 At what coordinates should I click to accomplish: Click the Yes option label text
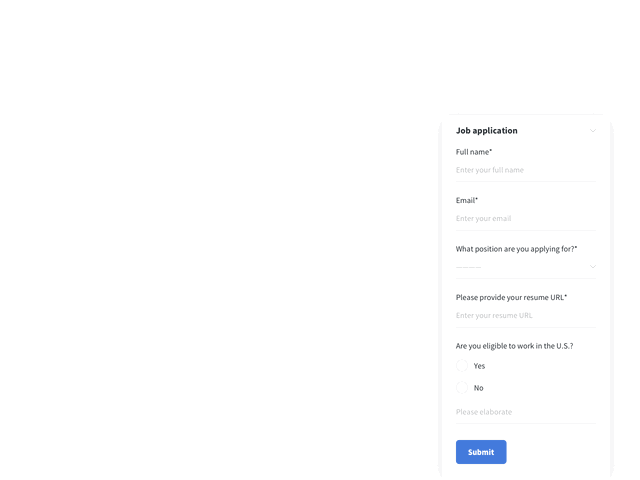[x=479, y=366]
